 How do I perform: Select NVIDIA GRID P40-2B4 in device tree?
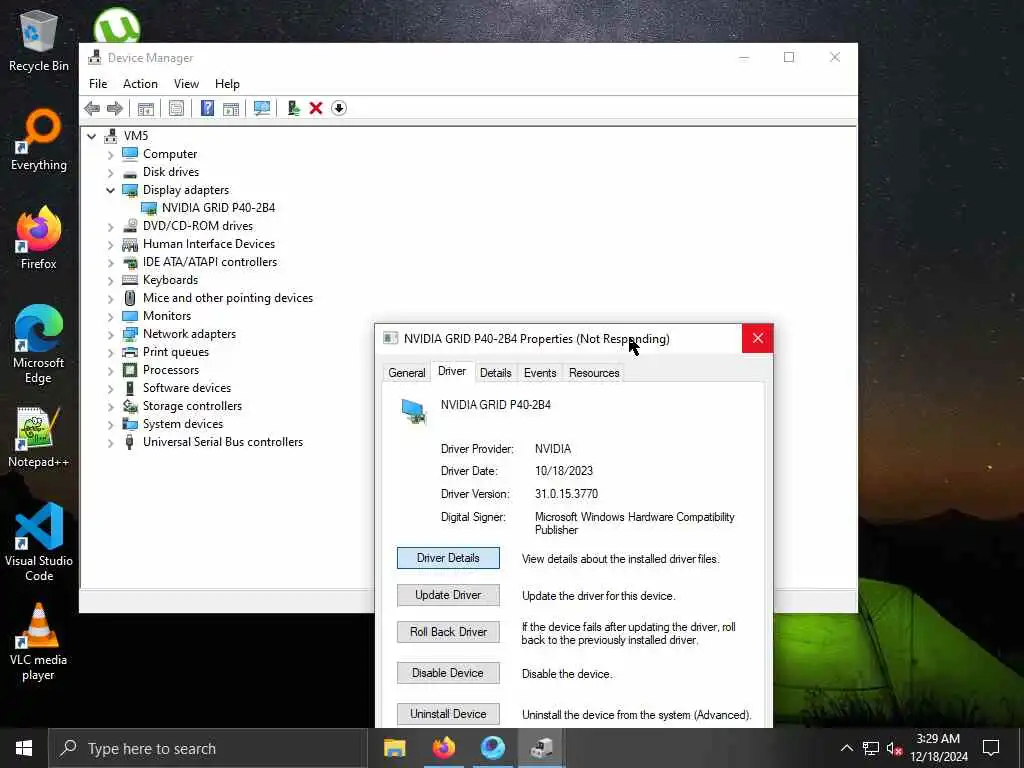click(218, 208)
